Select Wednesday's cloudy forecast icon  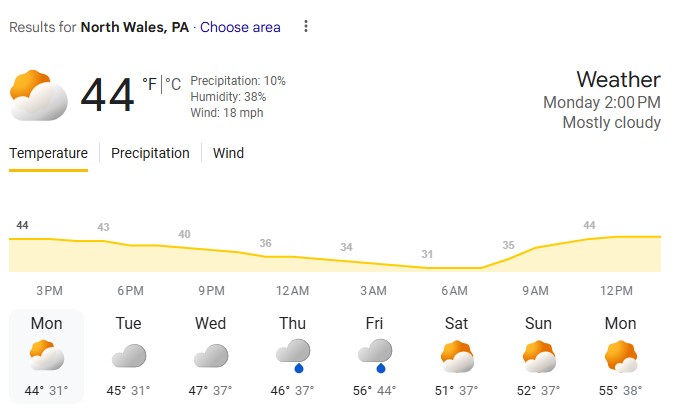210,356
